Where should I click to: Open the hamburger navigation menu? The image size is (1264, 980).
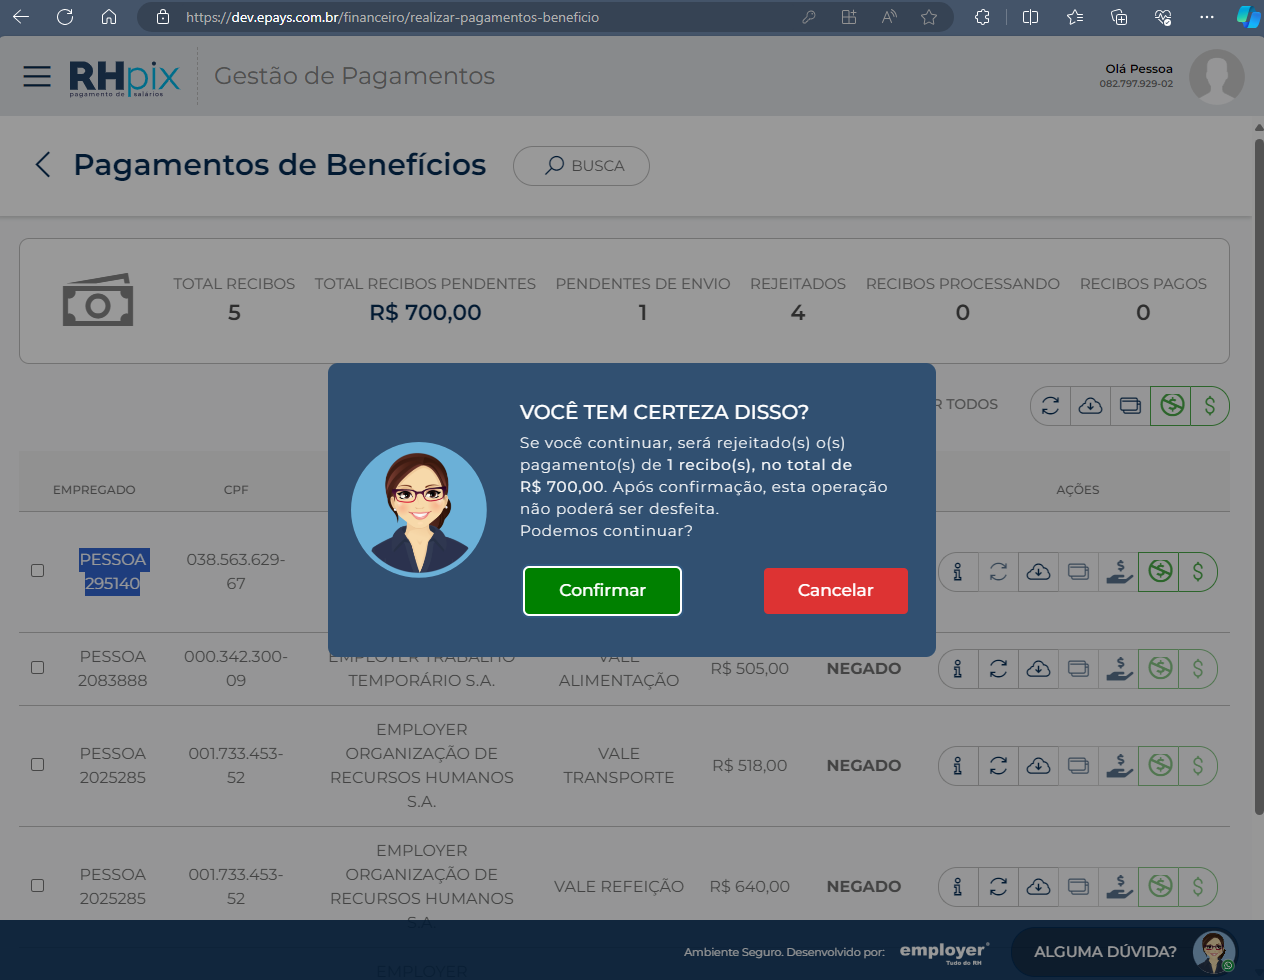(37, 76)
